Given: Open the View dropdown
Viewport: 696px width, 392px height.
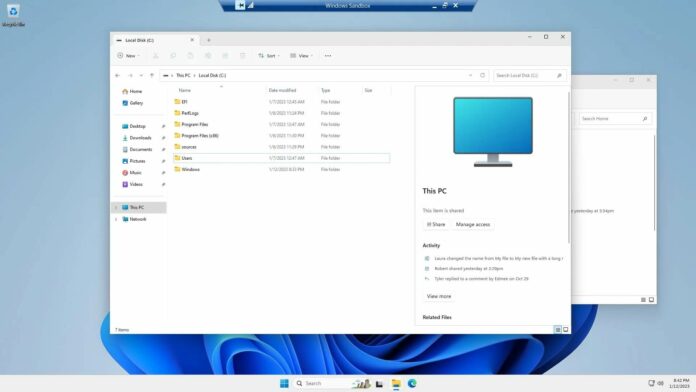Looking at the screenshot, I should 301,56.
